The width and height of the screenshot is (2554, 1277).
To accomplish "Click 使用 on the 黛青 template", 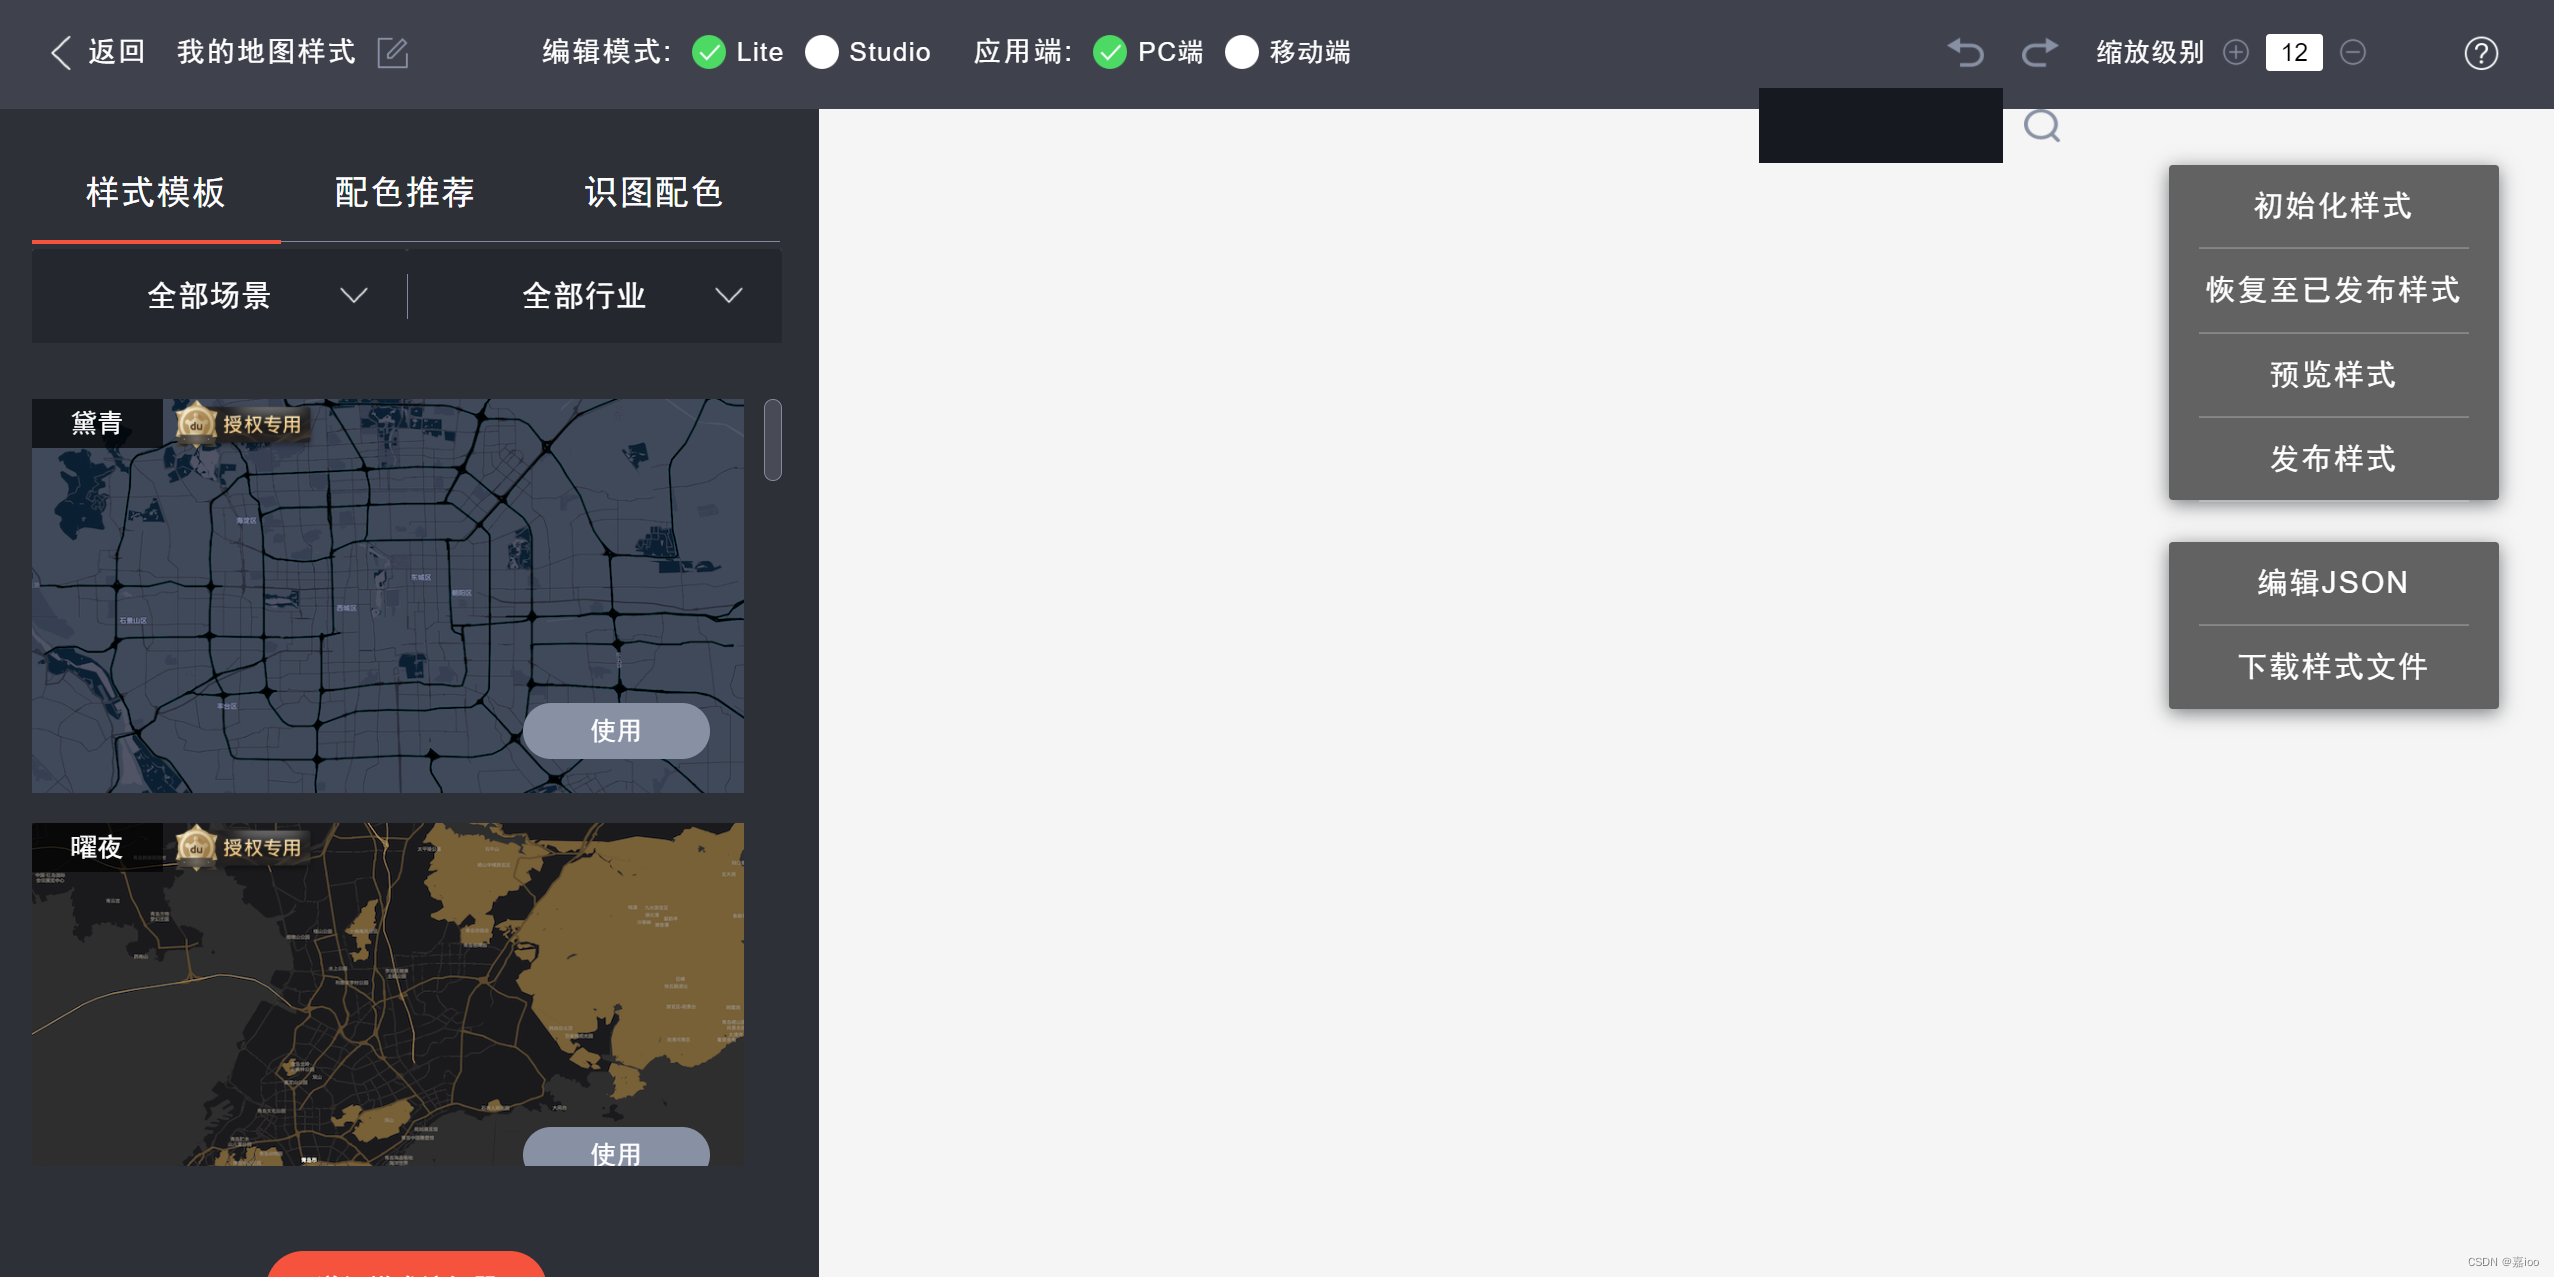I will (x=615, y=731).
